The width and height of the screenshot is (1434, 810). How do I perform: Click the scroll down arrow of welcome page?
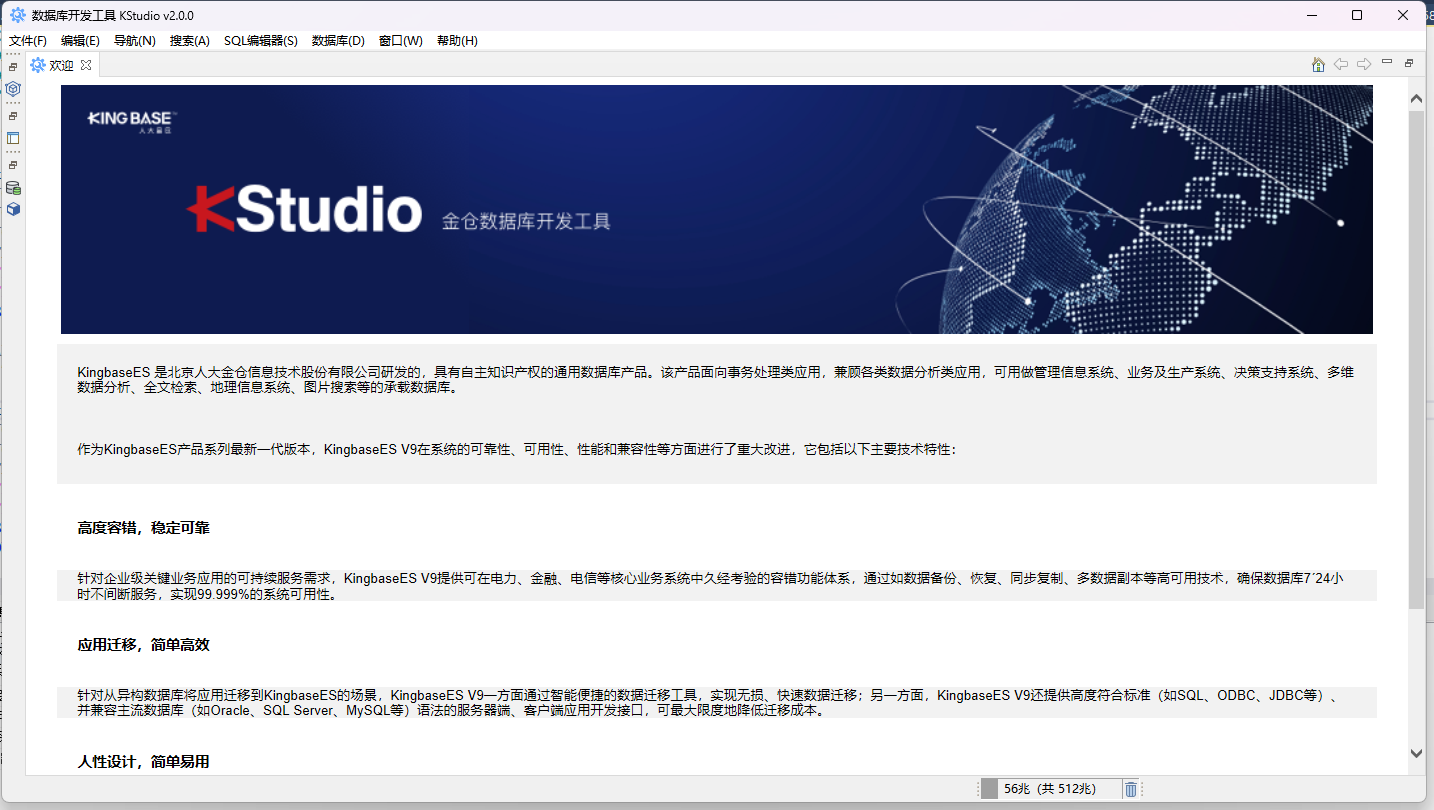click(x=1416, y=753)
